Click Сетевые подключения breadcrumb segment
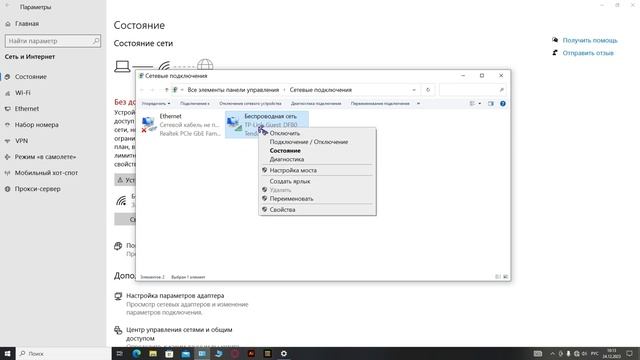The width and height of the screenshot is (640, 360). click(x=320, y=90)
